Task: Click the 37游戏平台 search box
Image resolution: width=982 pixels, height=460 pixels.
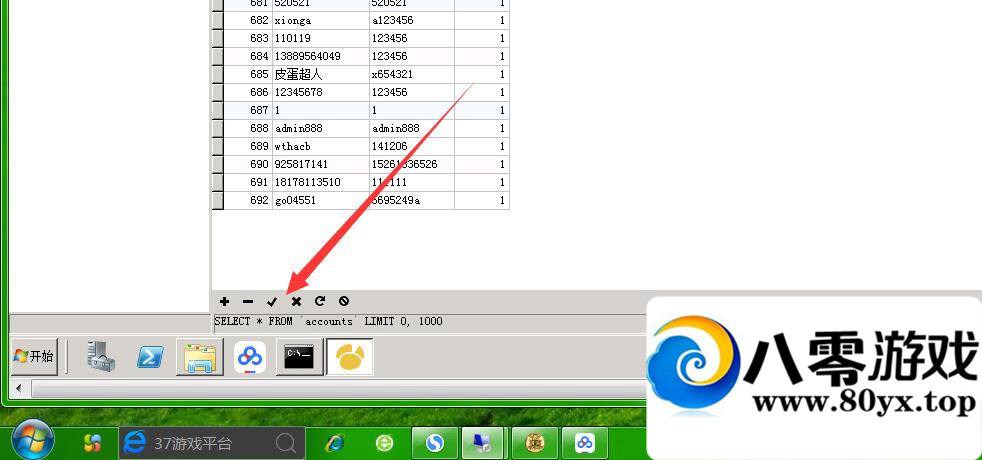Action: coord(212,444)
